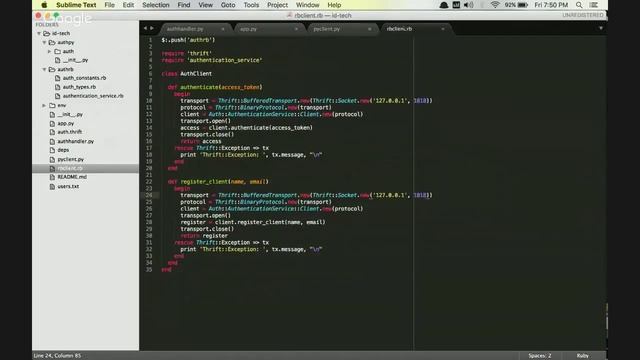Click line number 35 in gutter
Viewport: 640px width, 360px height.
[149, 269]
